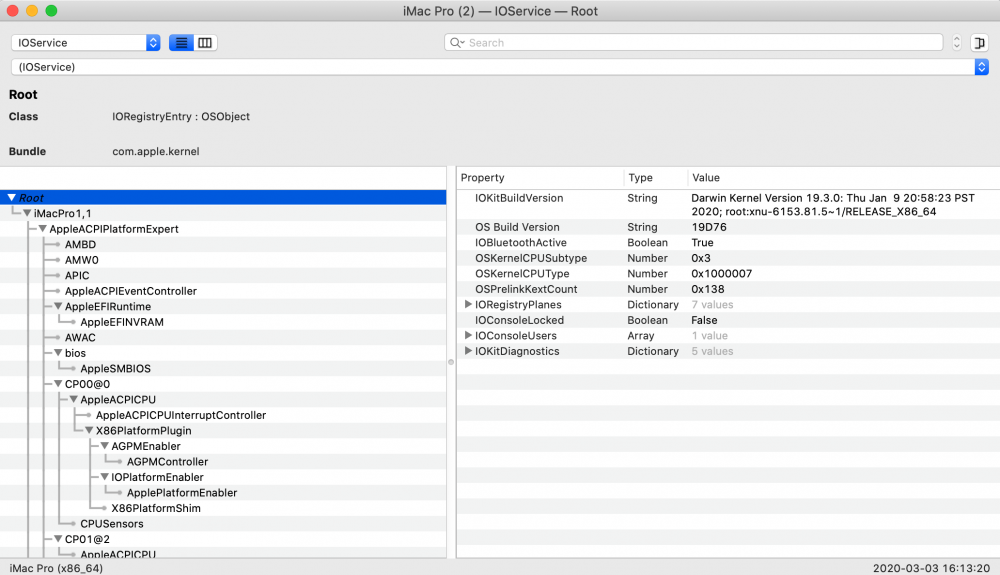The image size is (1000, 575).
Task: Select the APIC tree entry
Action: point(77,275)
